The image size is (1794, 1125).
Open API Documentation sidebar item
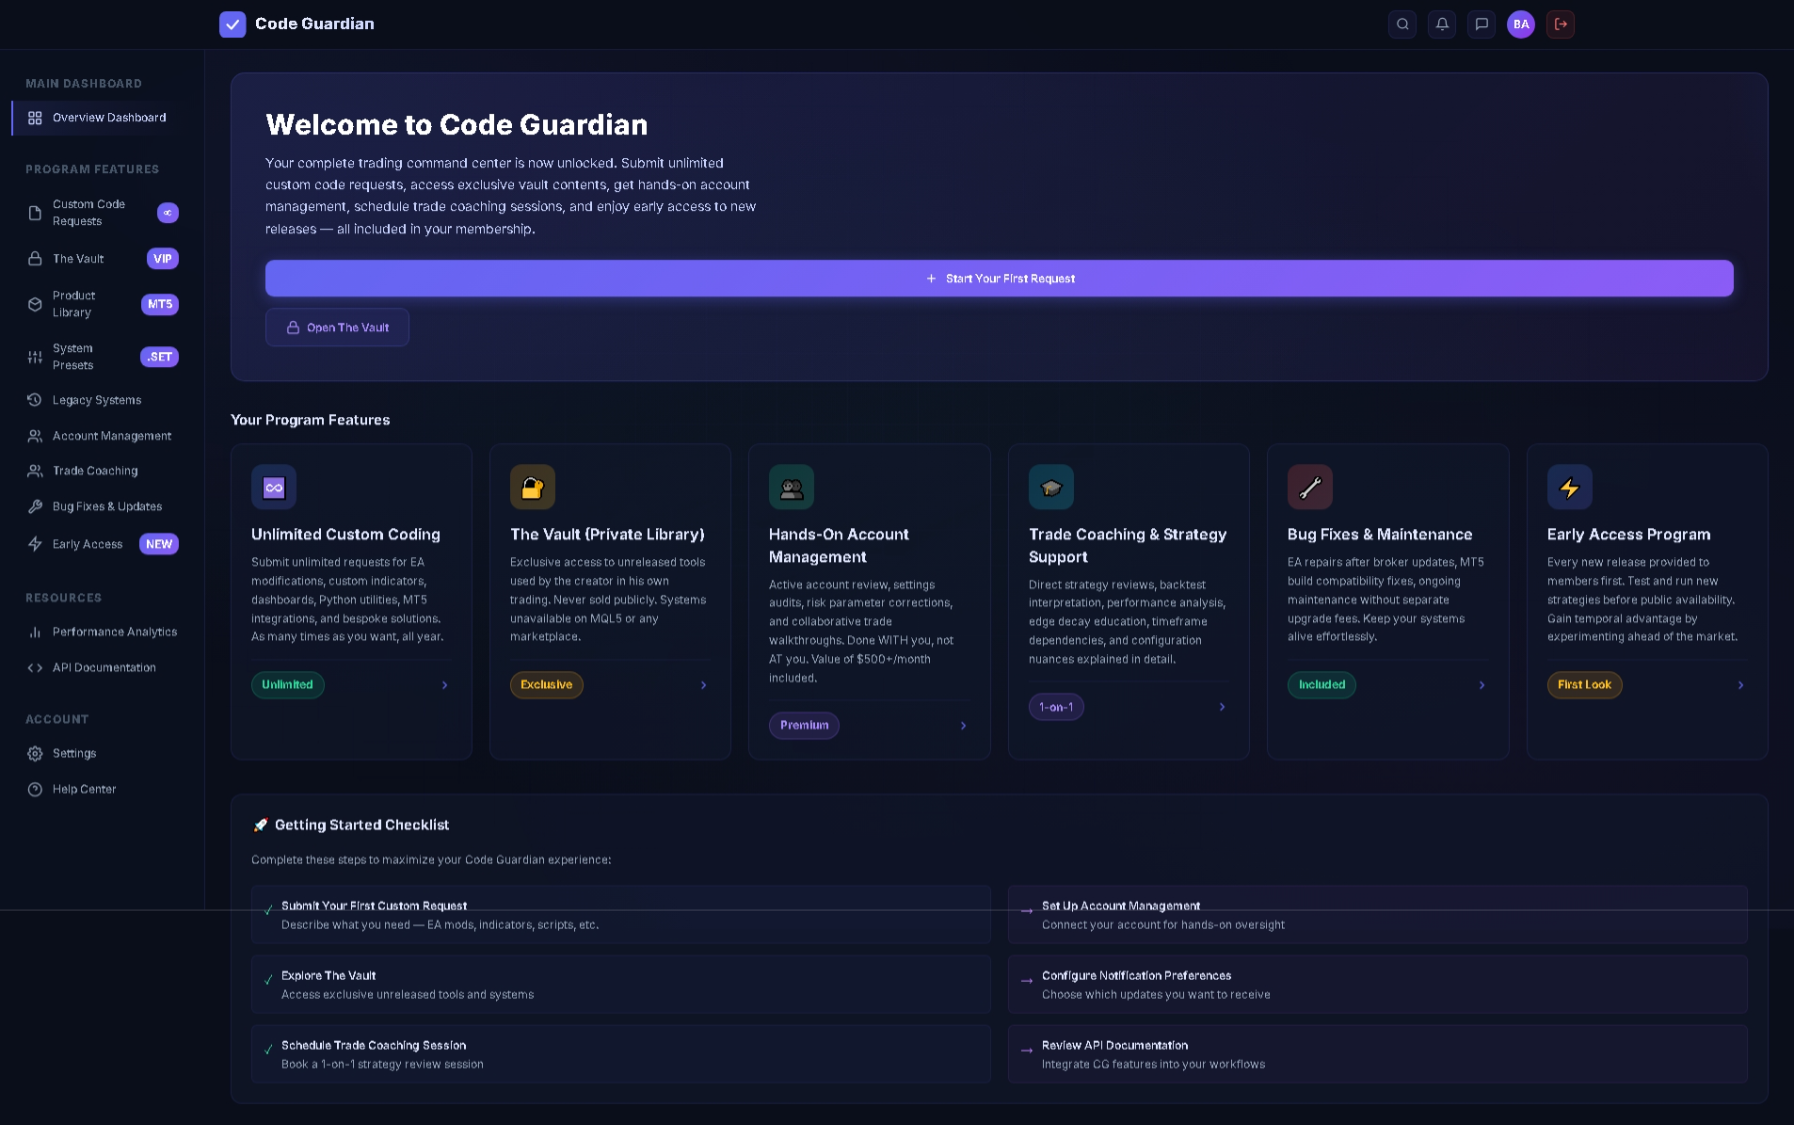tap(102, 668)
